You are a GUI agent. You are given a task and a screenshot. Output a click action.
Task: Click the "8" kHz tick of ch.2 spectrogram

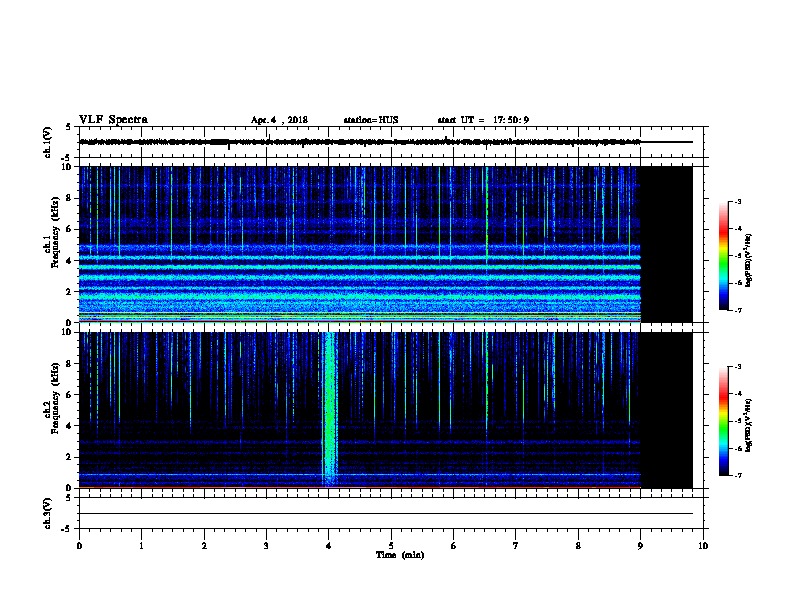[70, 364]
